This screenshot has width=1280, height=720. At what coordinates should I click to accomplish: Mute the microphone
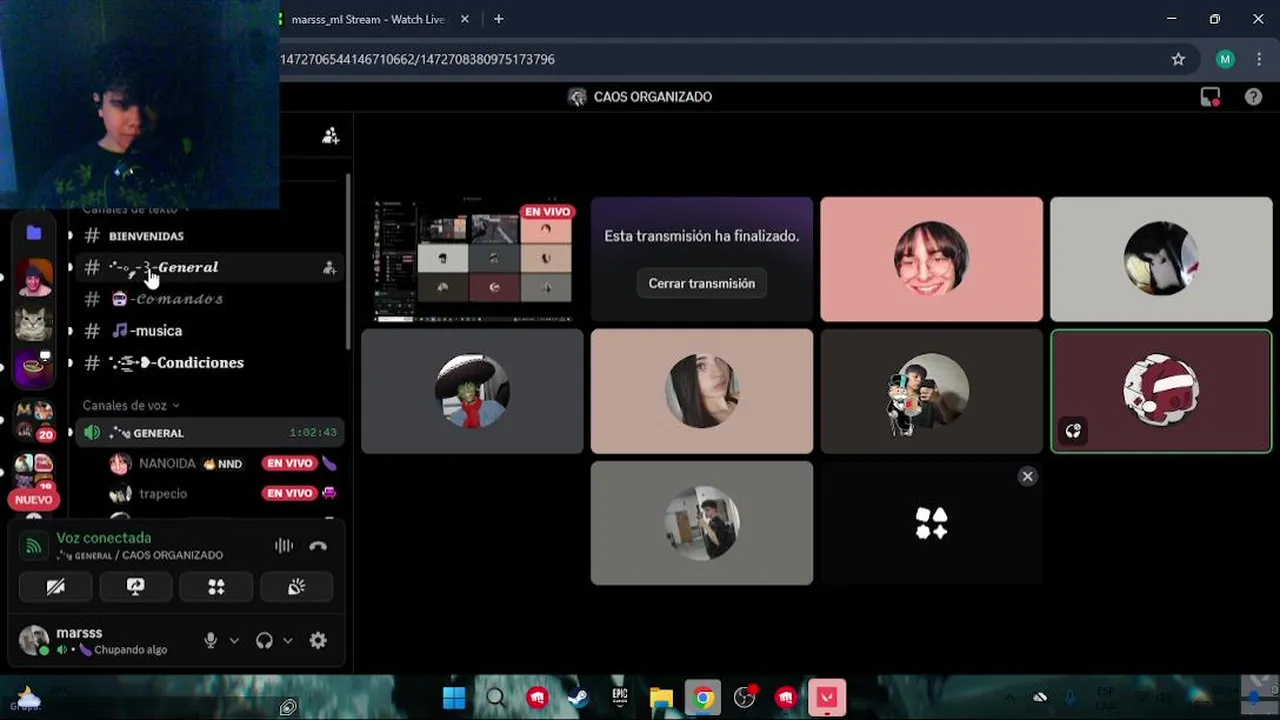210,641
